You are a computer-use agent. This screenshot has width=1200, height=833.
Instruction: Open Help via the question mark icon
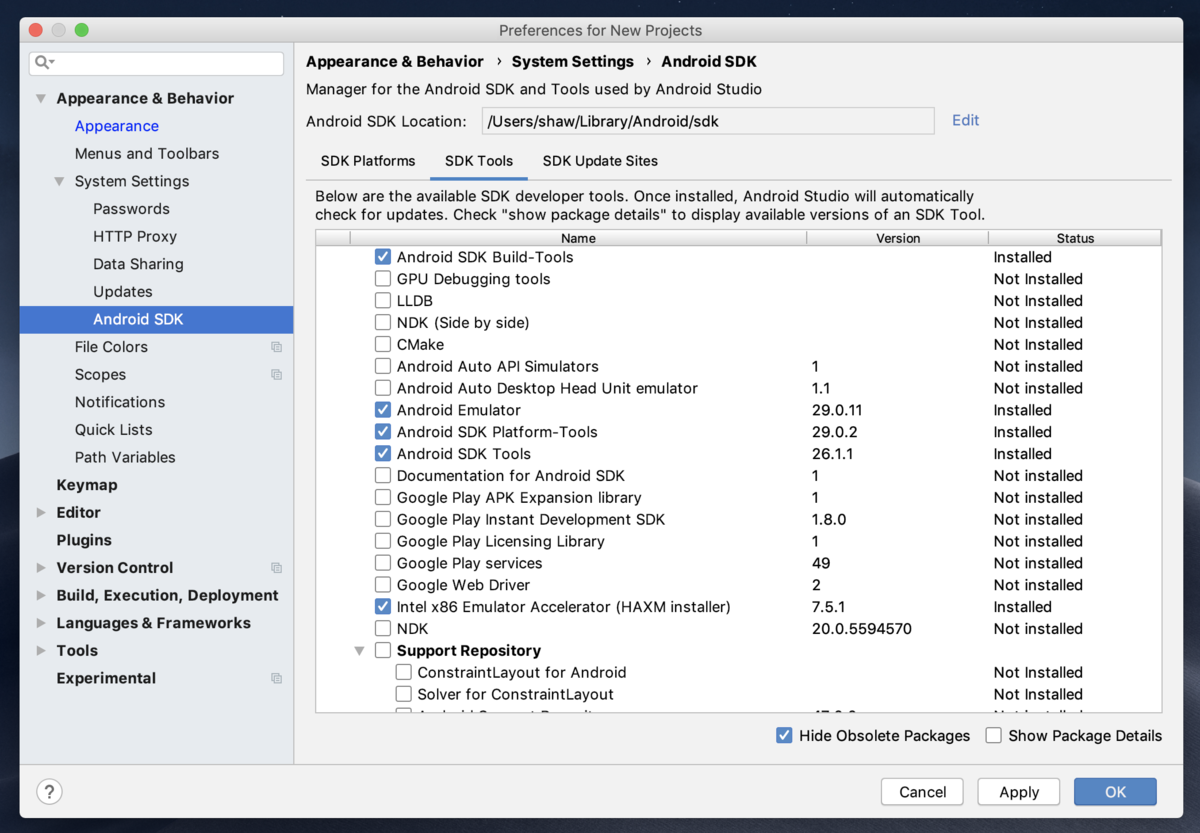pos(49,791)
